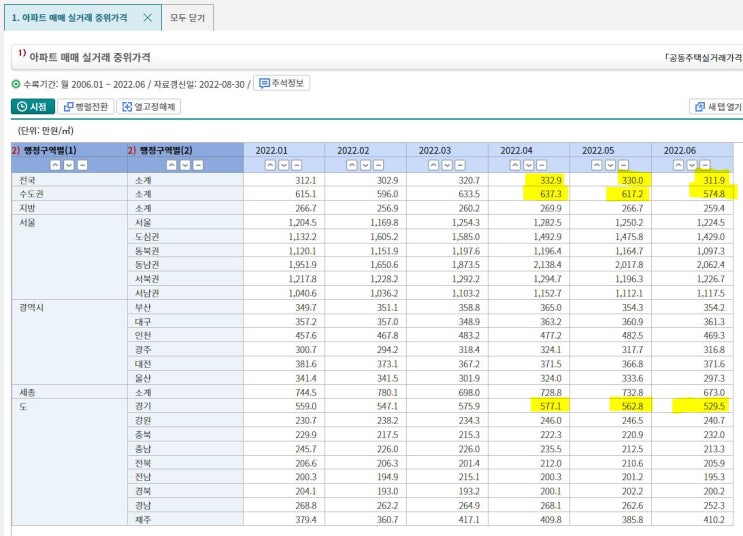Click the minus icon under 행정구역별(1)
This screenshot has width=743, height=536.
[82, 165]
